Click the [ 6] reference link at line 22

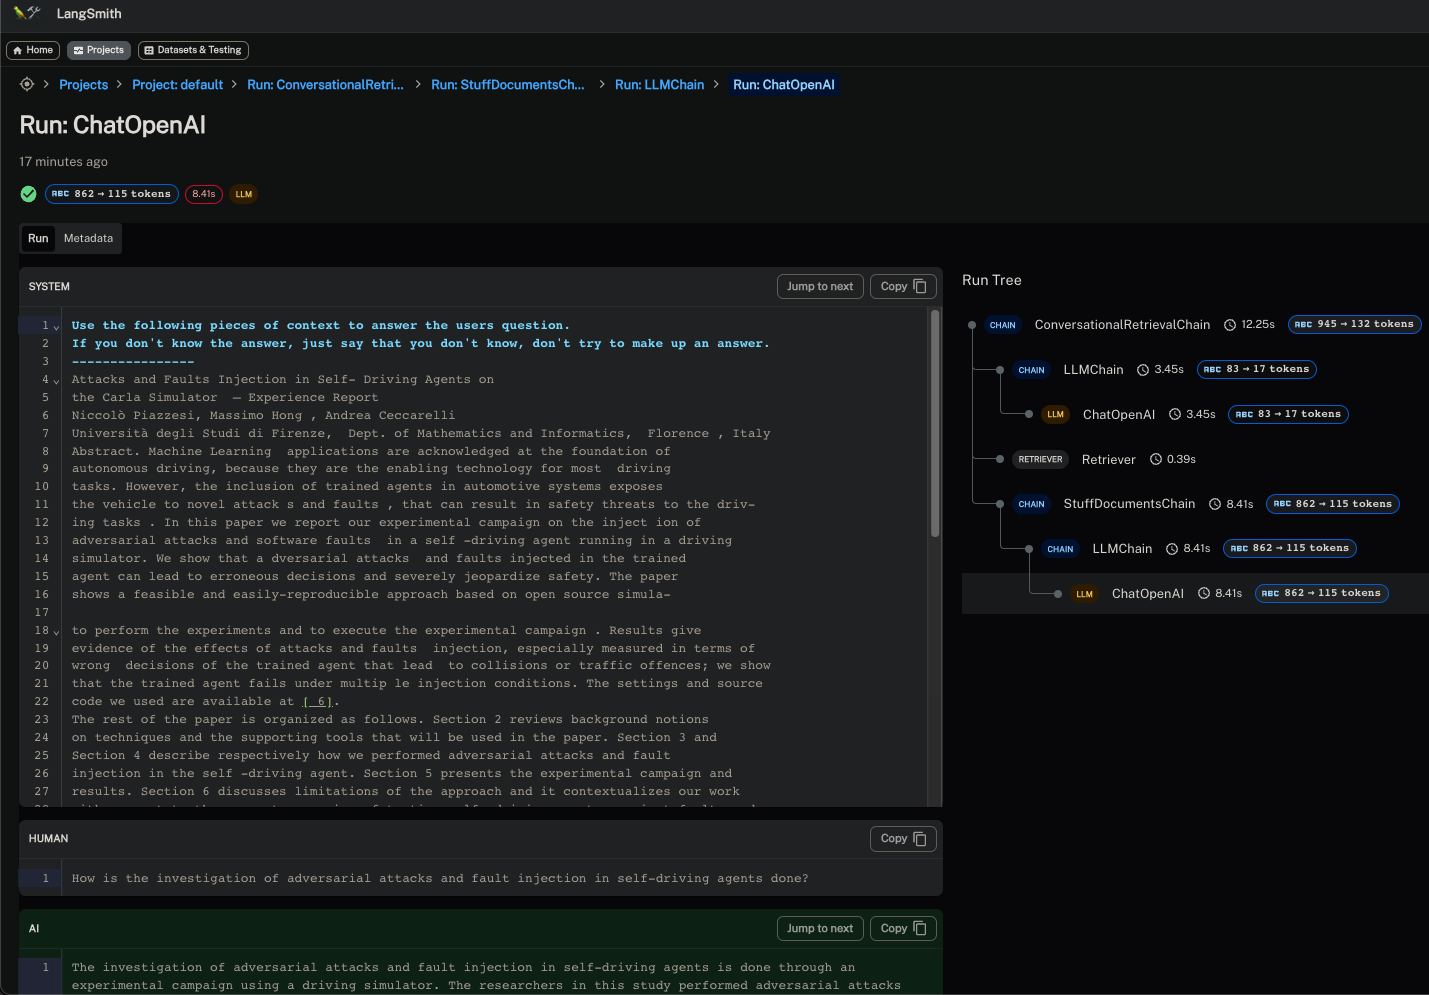point(318,702)
